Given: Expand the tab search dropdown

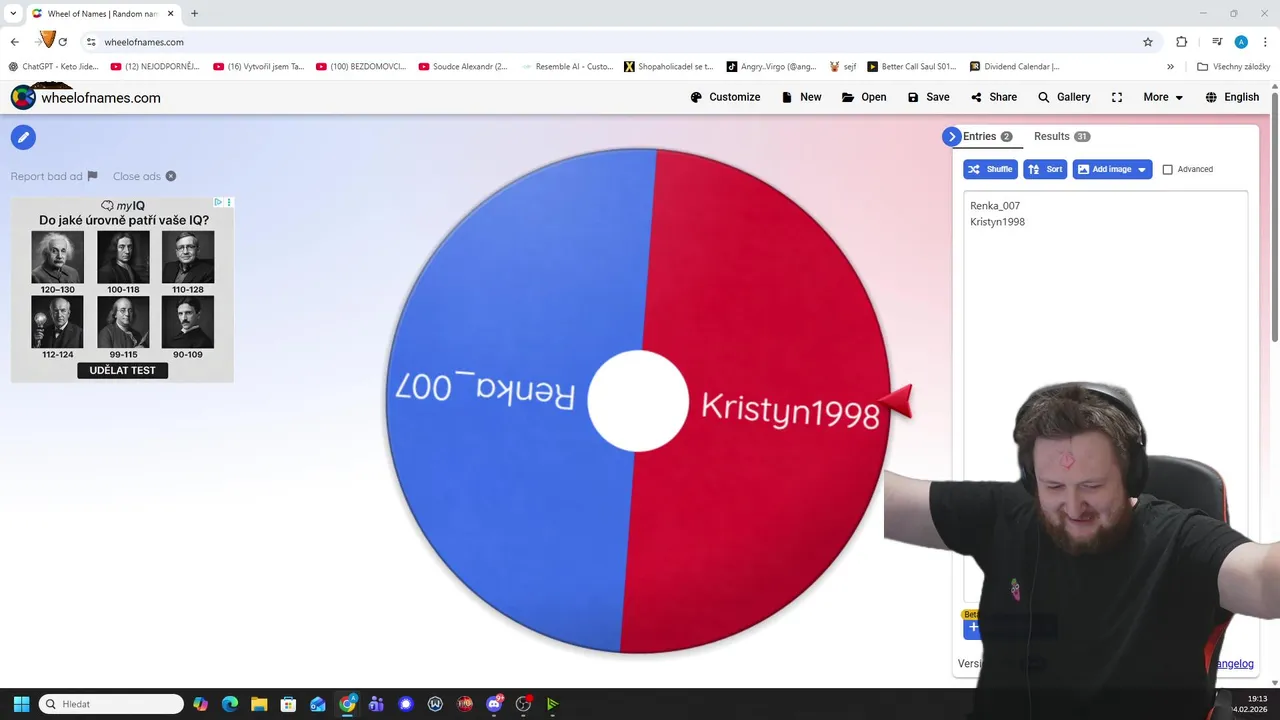Looking at the screenshot, I should (x=13, y=13).
